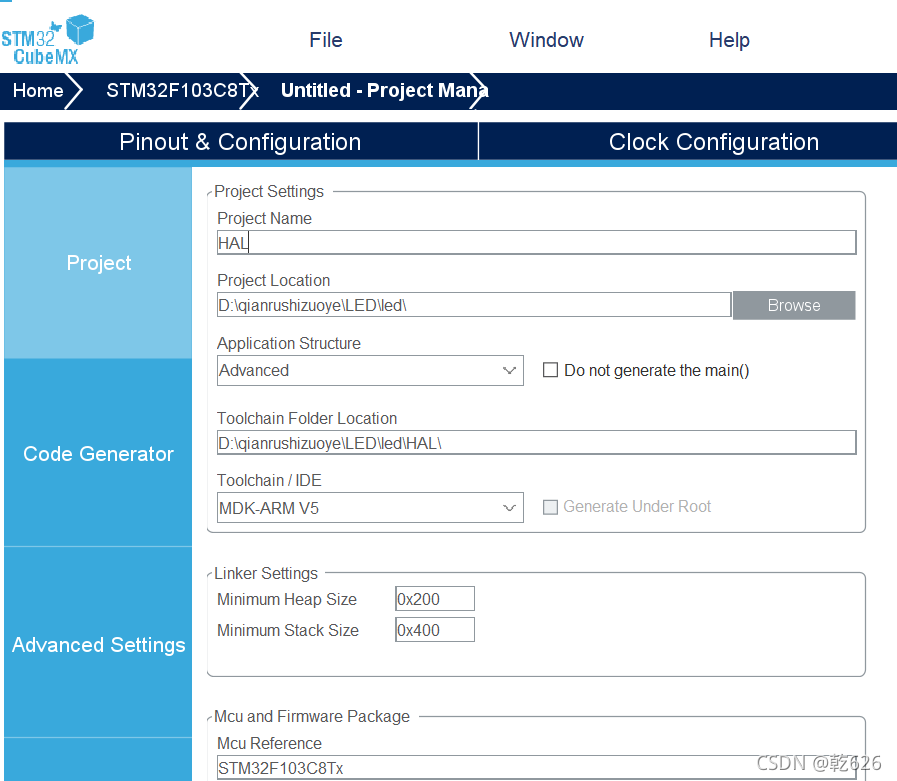This screenshot has width=897, height=781.
Task: Enable Do not generate the main()
Action: pyautogui.click(x=550, y=370)
